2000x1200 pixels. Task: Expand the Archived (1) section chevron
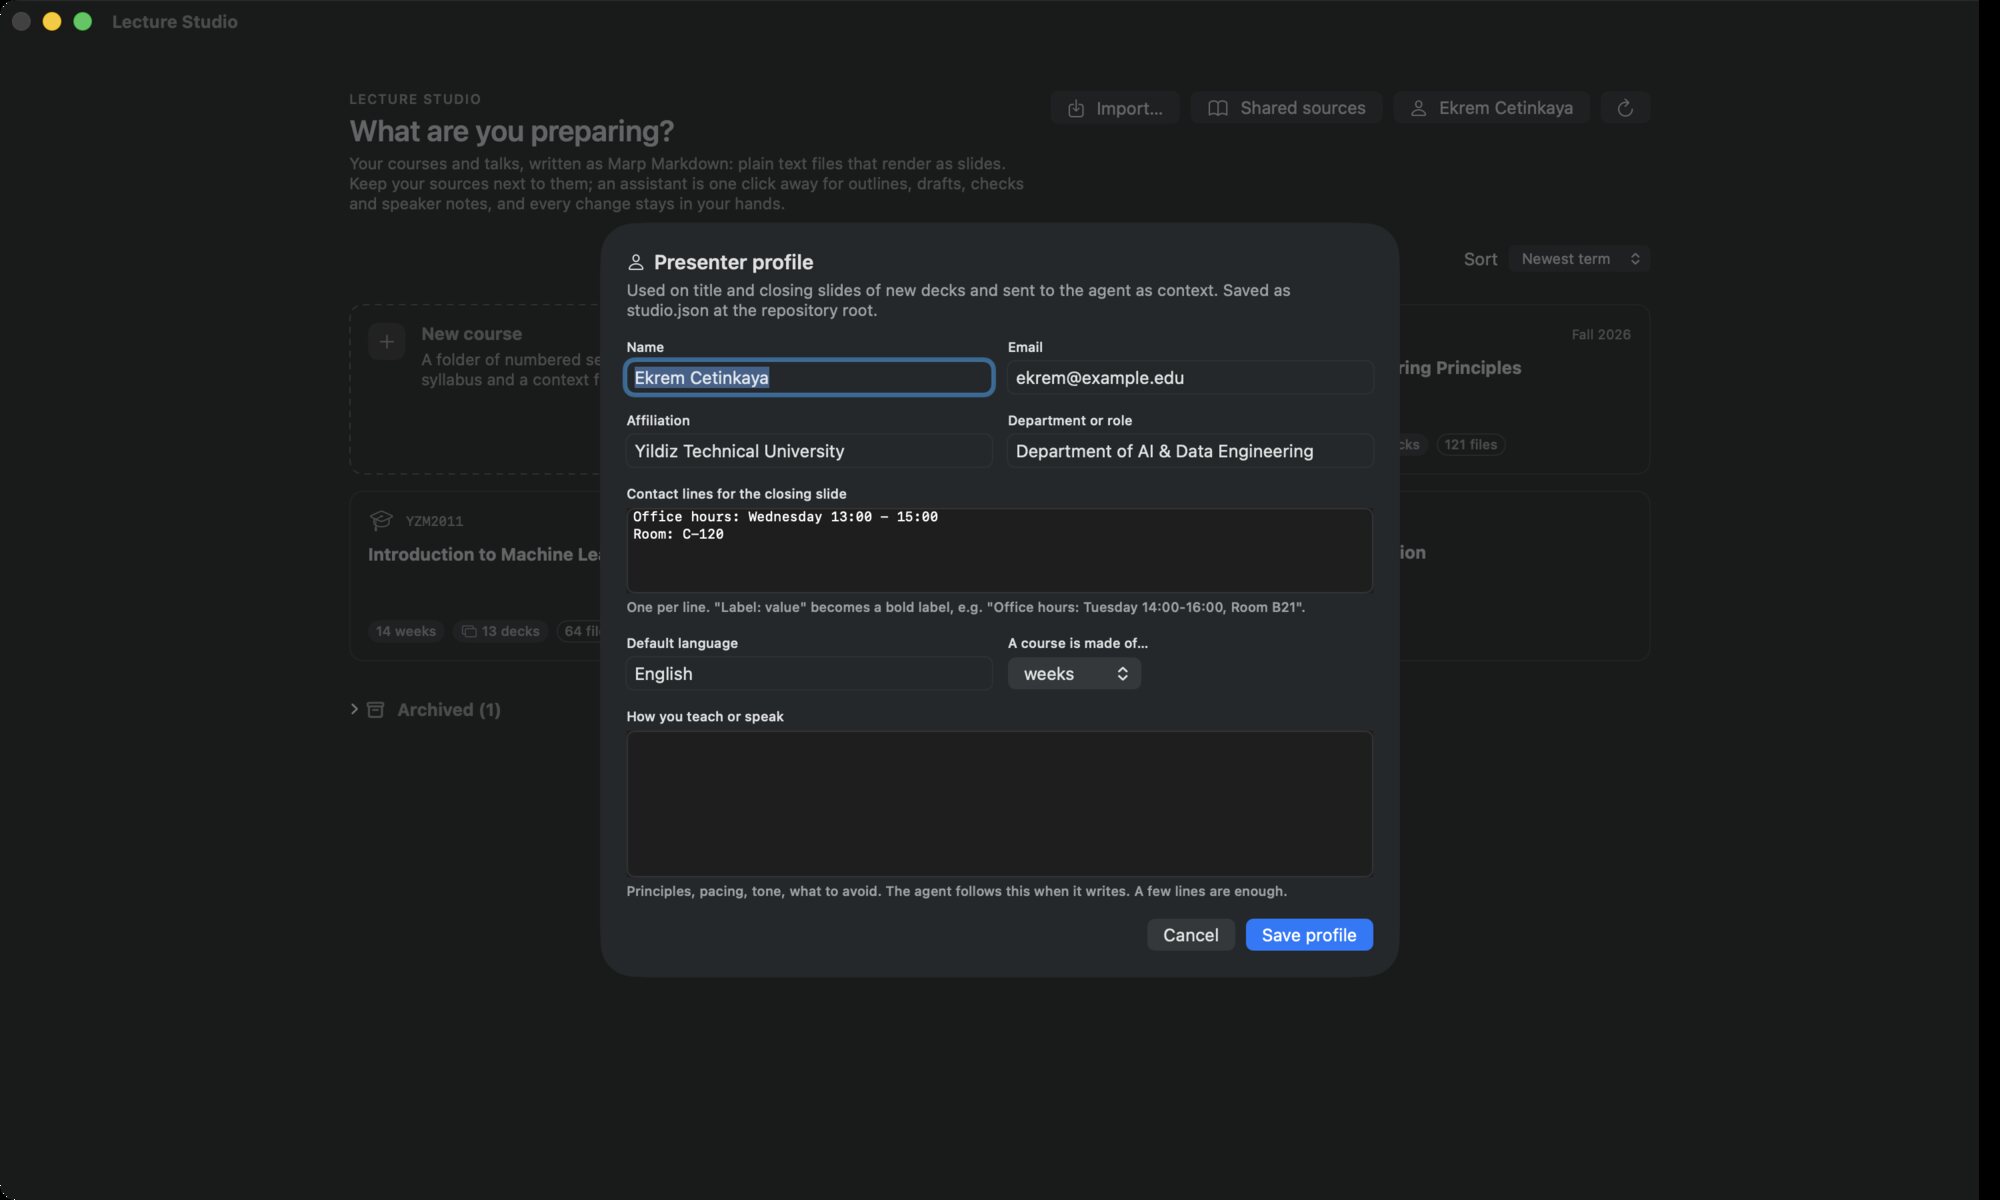click(354, 709)
